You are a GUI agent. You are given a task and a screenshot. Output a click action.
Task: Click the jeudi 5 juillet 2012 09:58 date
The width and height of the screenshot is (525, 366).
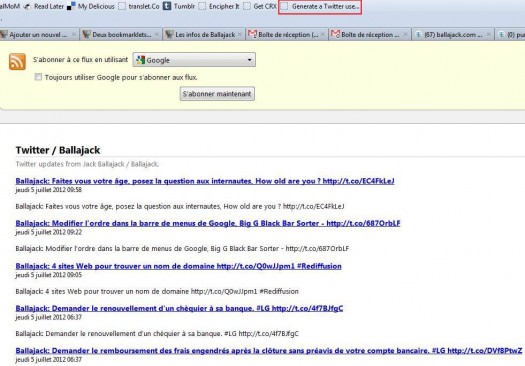(49, 190)
